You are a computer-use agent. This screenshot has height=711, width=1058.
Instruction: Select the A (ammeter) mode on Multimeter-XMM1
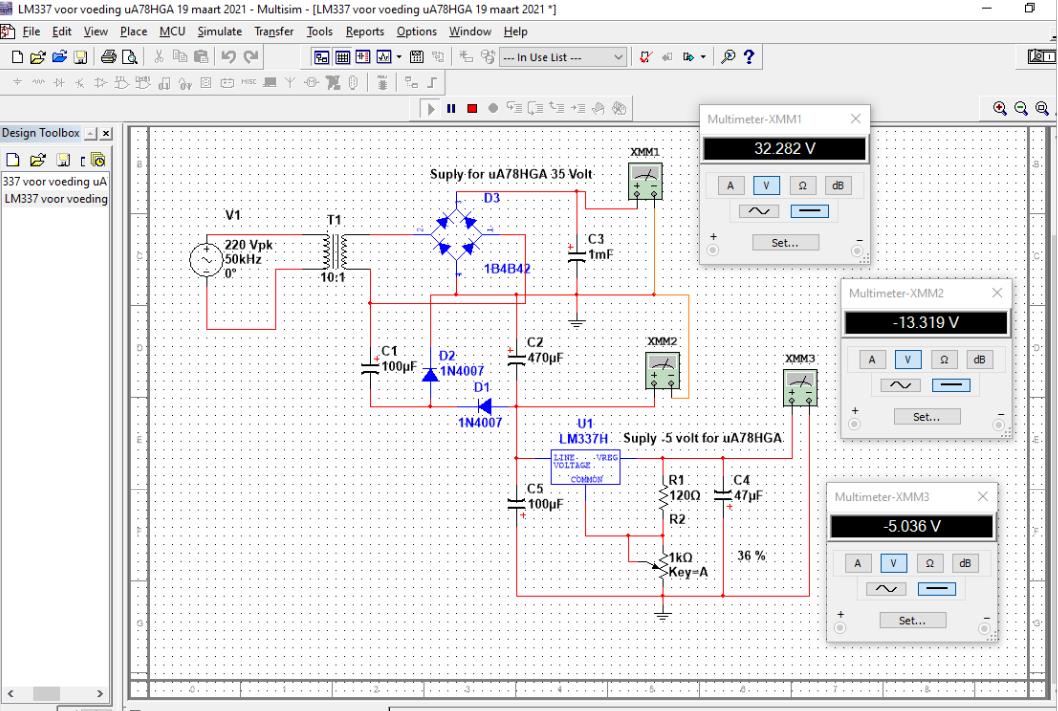(730, 186)
